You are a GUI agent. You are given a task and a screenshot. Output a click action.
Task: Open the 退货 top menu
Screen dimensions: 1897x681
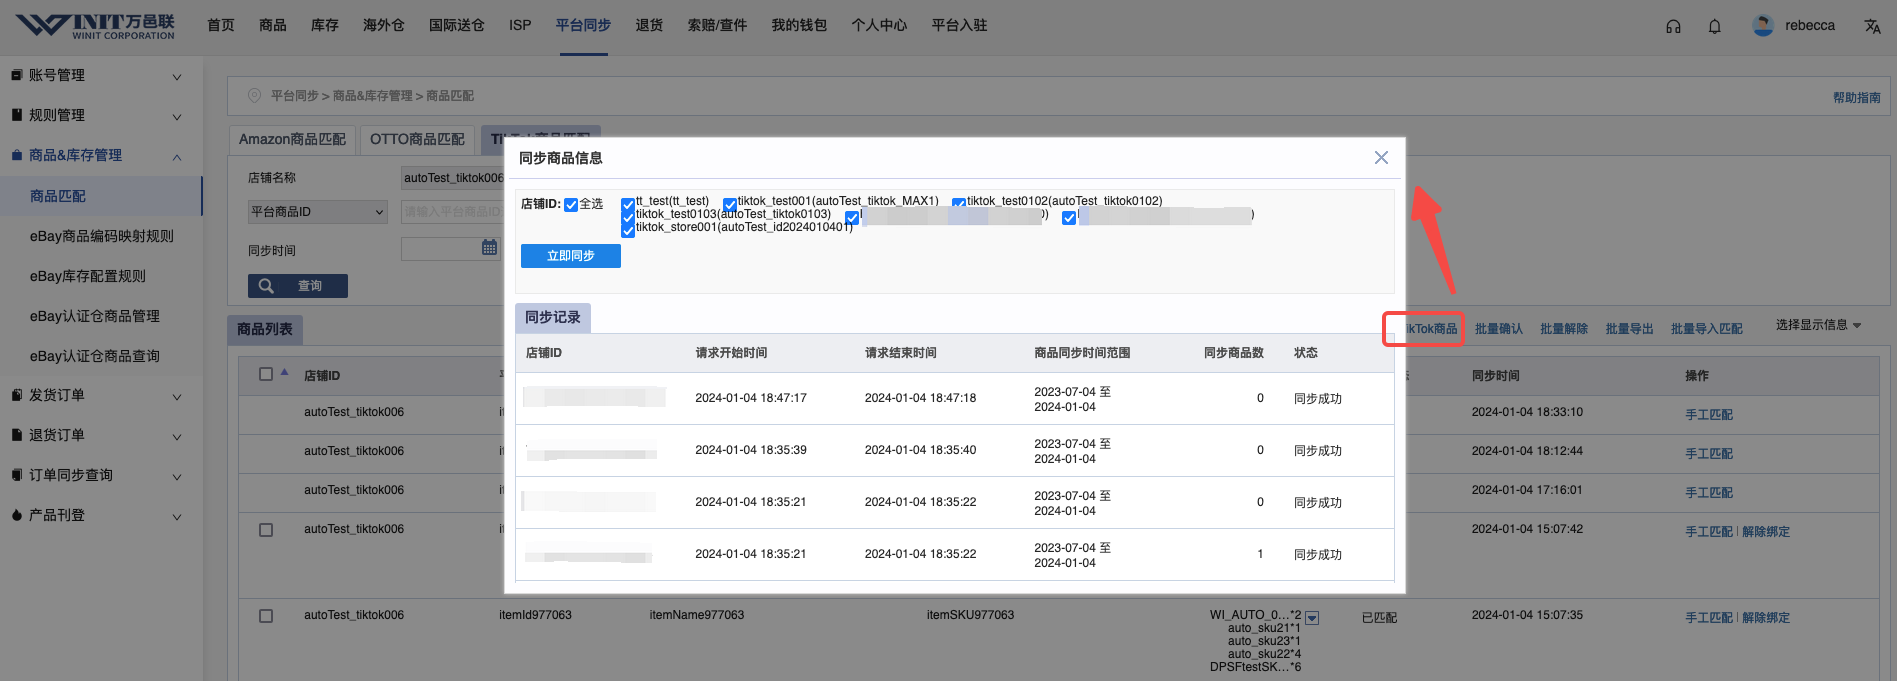click(649, 25)
